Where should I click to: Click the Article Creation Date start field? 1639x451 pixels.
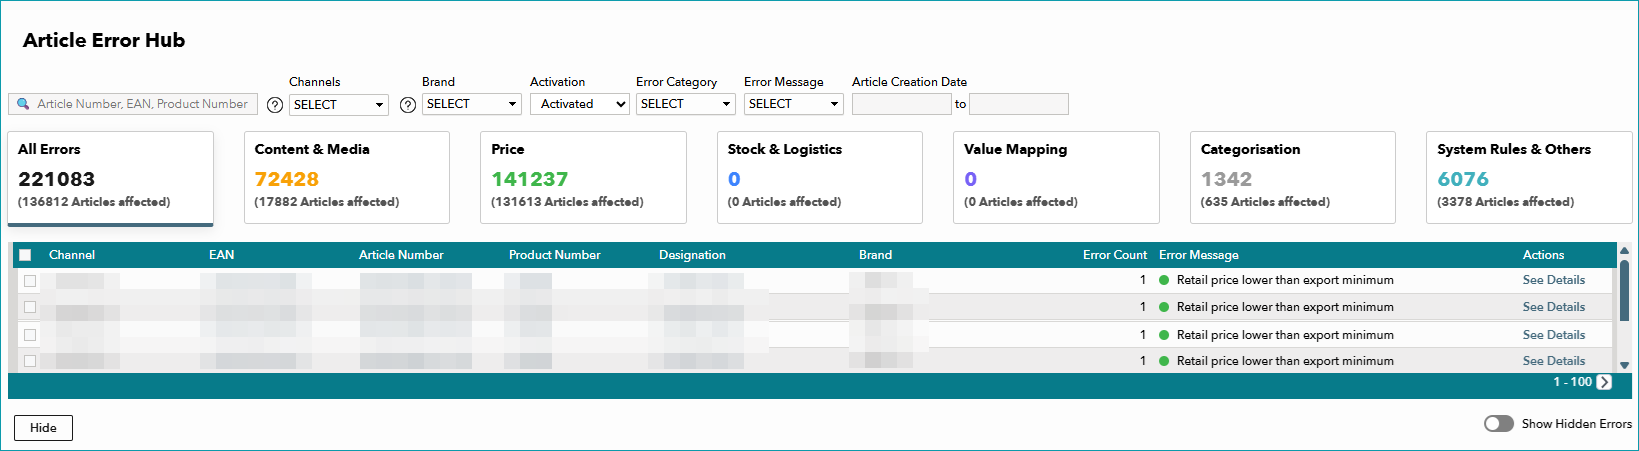pyautogui.click(x=901, y=104)
